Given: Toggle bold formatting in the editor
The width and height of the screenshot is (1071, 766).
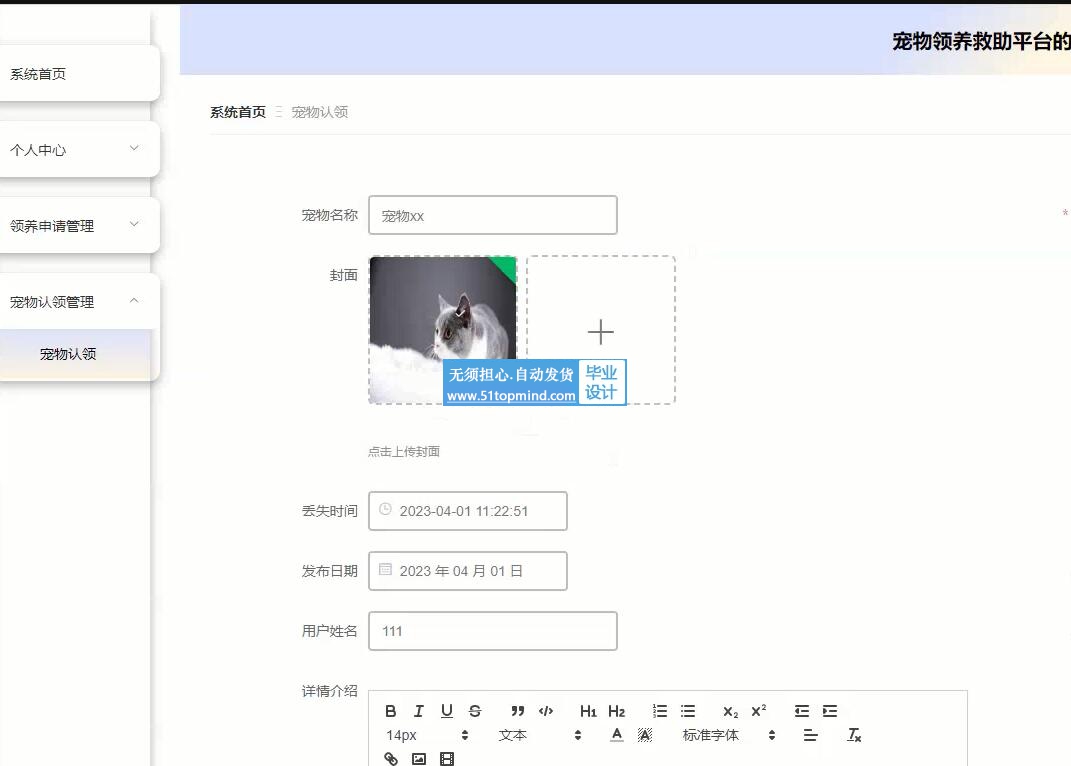Looking at the screenshot, I should [391, 711].
